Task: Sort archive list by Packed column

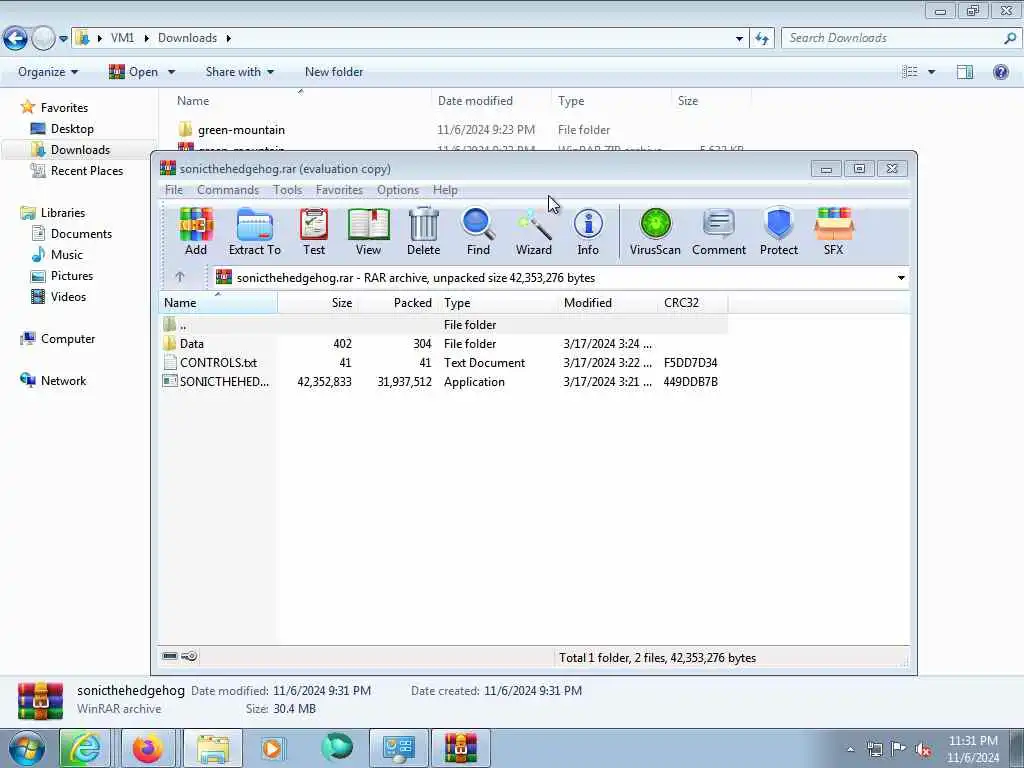Action: 398,303
